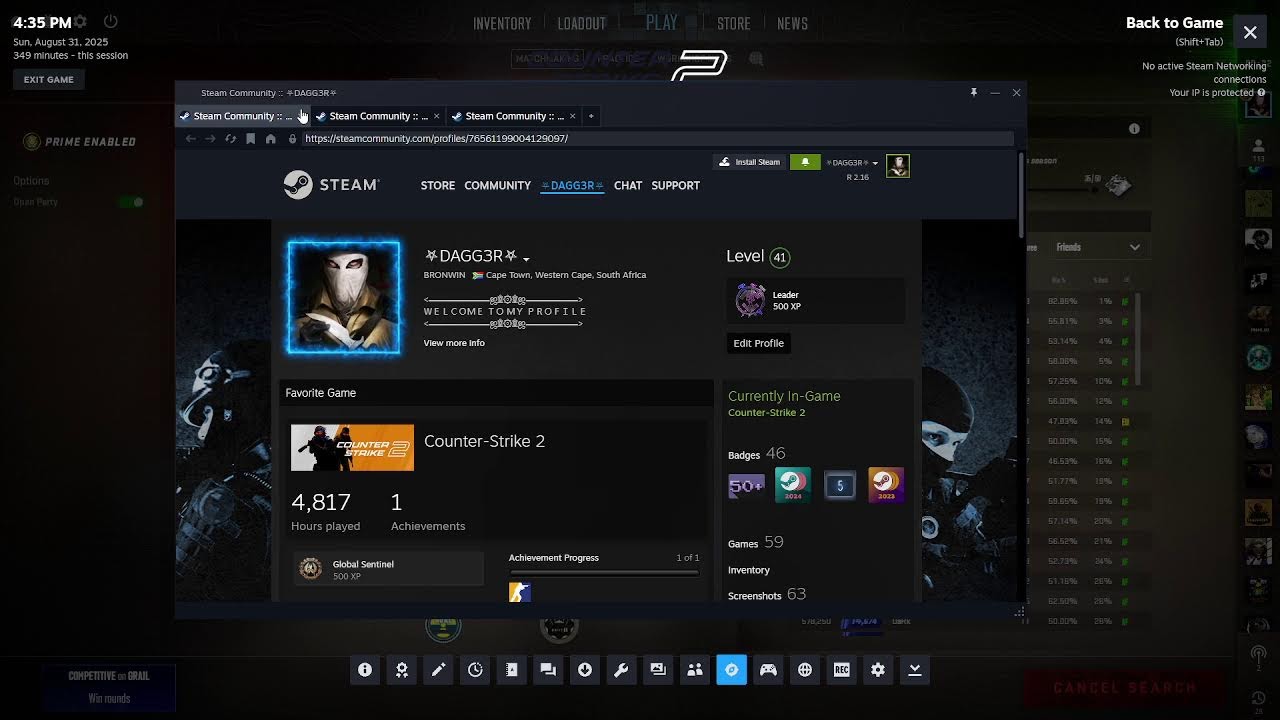Collapse the overlay toolbar with the underlined arrow

pos(915,670)
